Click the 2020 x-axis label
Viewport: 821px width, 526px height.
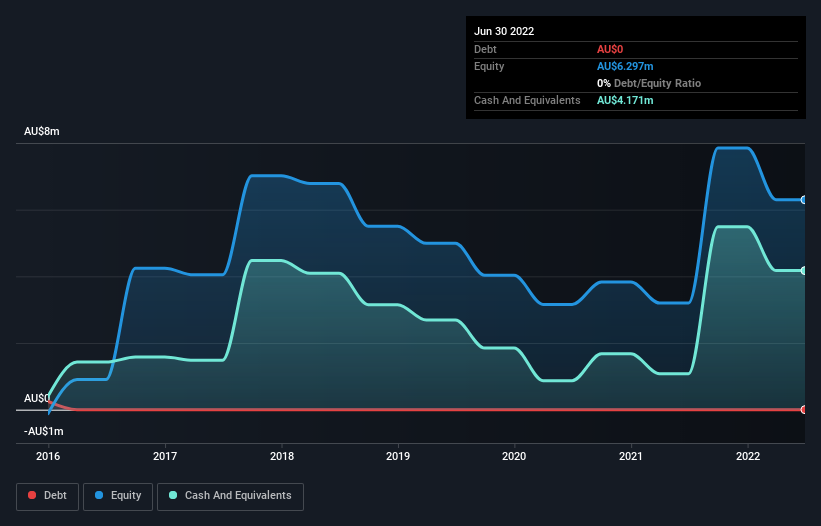click(514, 456)
